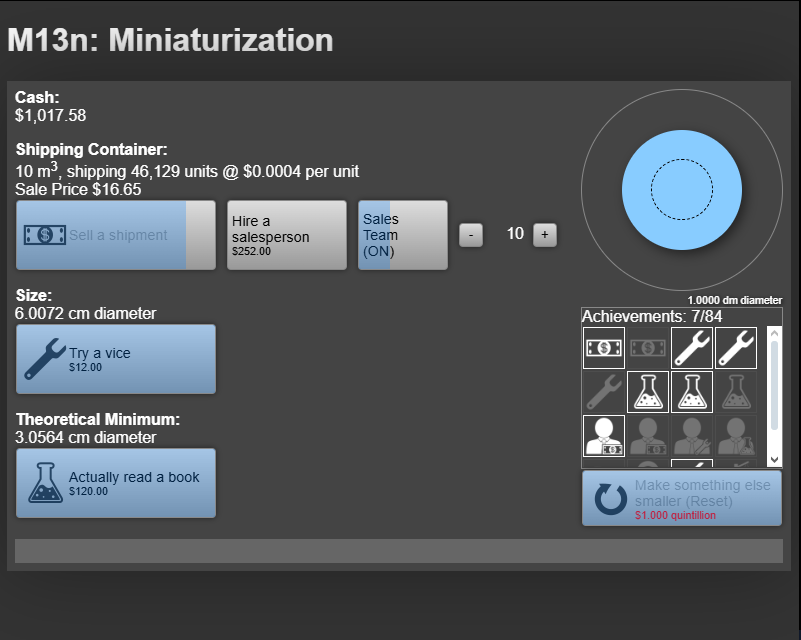The width and height of the screenshot is (801, 640).
Task: Select the unlocked money achievement icon
Action: (x=604, y=348)
